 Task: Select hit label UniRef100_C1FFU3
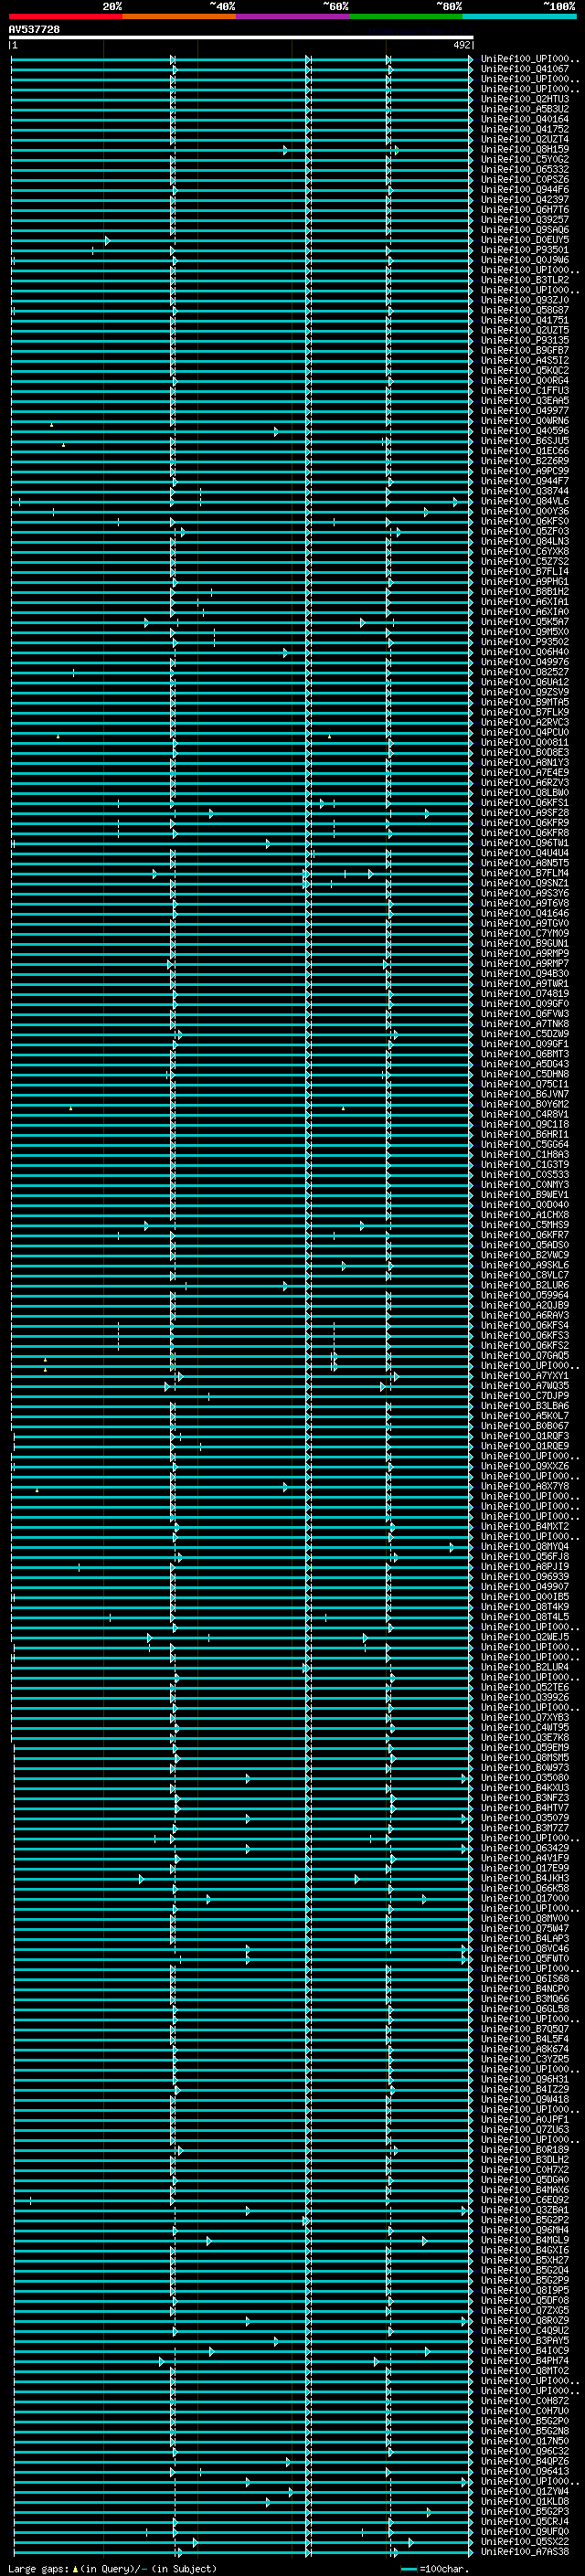(525, 391)
